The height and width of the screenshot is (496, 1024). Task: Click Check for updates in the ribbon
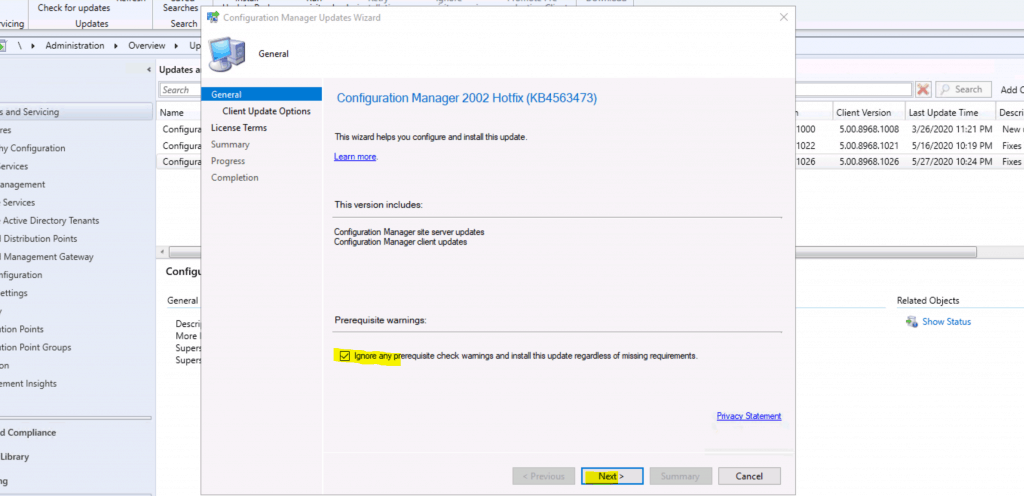(74, 8)
